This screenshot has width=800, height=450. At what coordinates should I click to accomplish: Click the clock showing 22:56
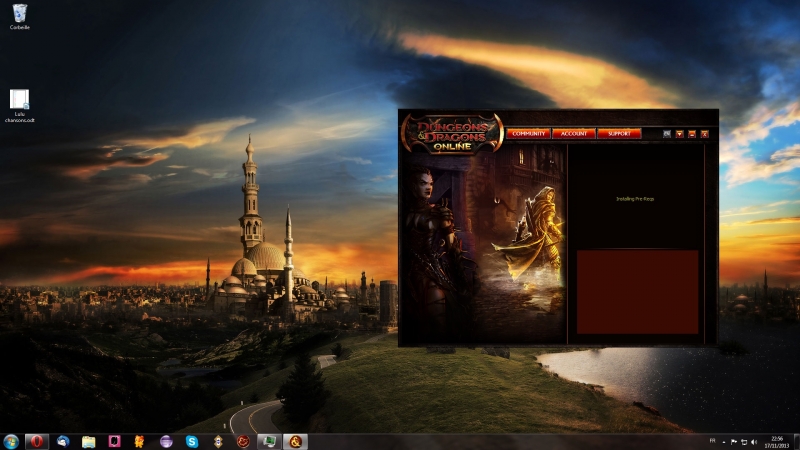777,442
